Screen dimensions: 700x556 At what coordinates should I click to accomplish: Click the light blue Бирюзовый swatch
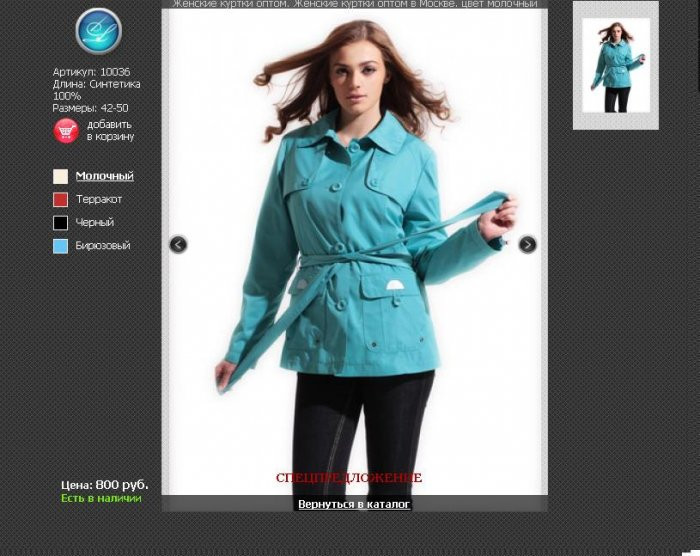(x=61, y=246)
